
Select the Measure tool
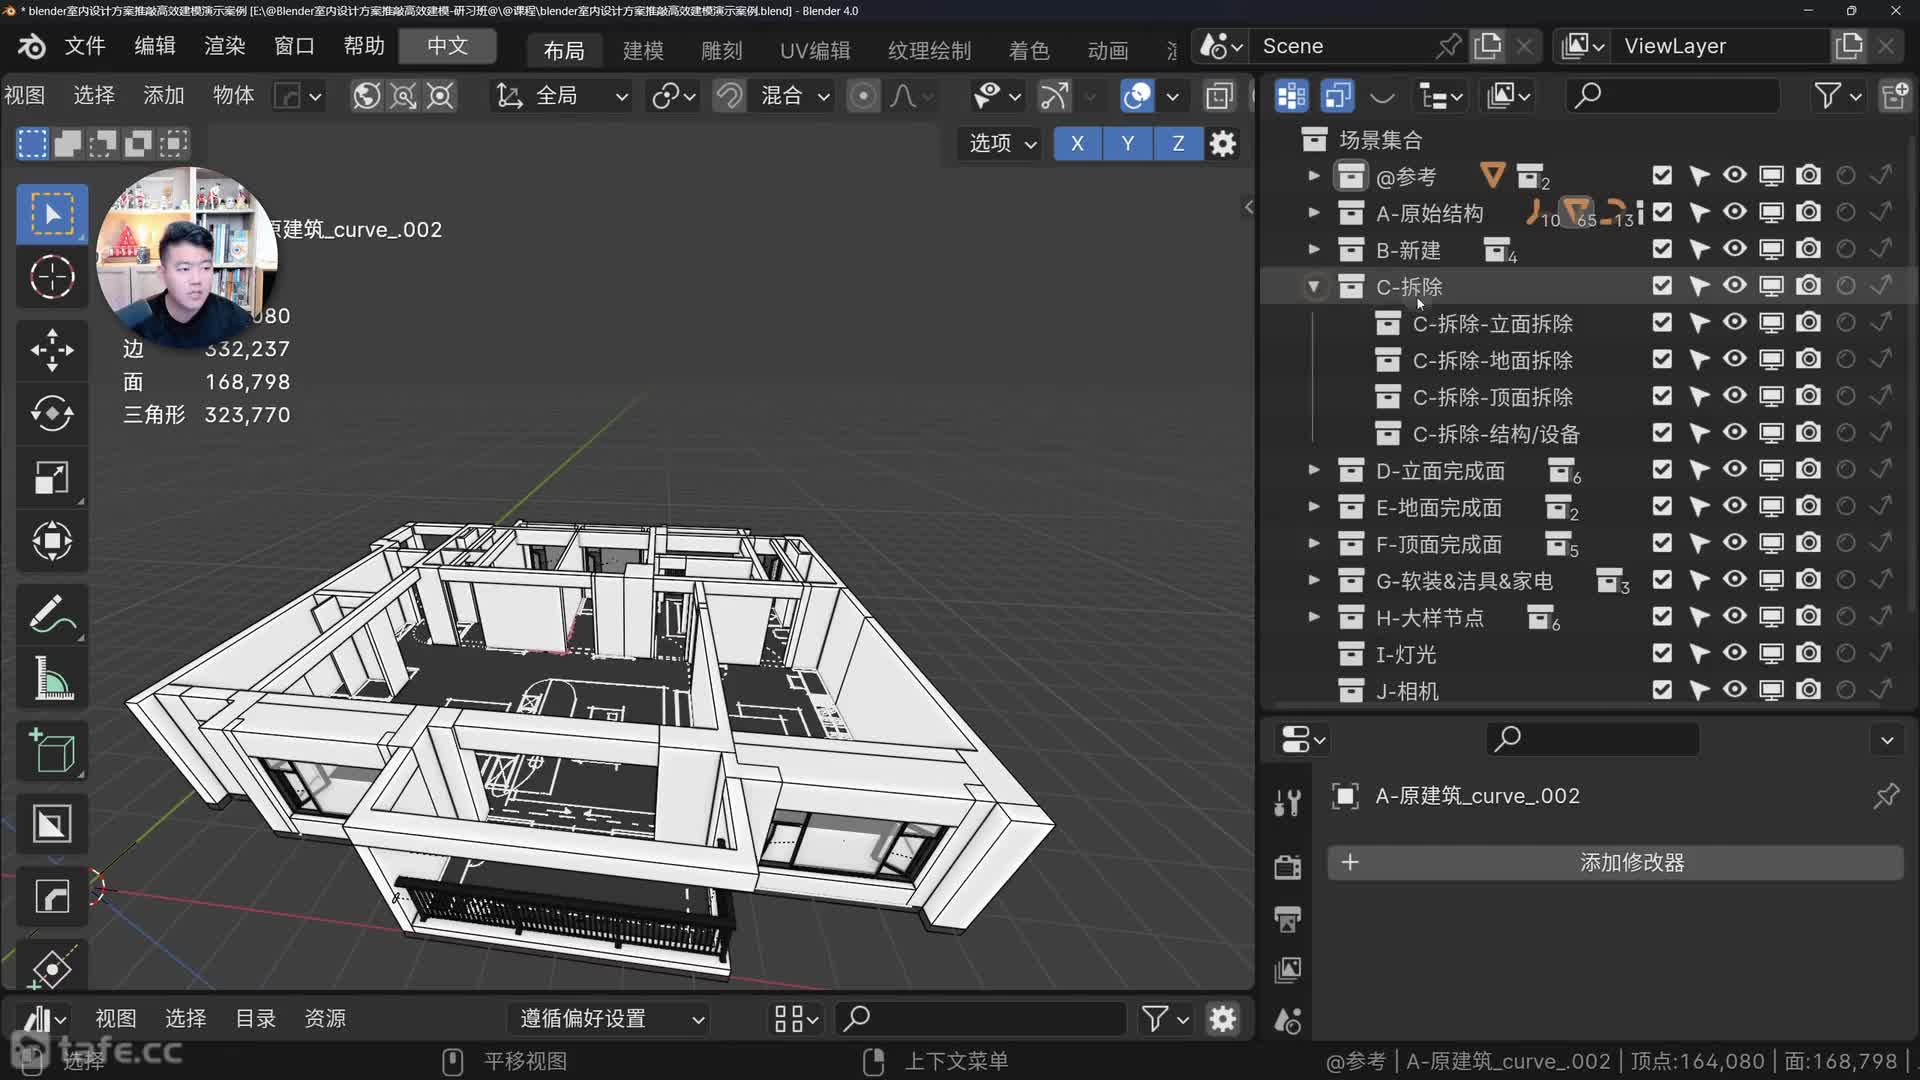tap(52, 680)
